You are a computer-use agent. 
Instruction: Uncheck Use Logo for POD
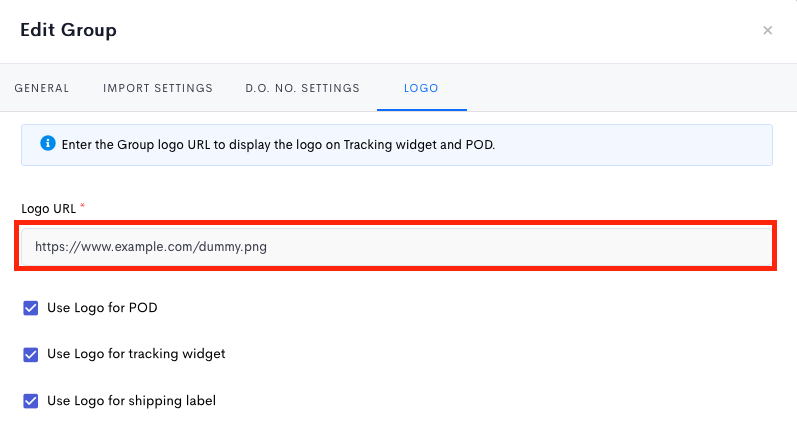click(x=30, y=308)
